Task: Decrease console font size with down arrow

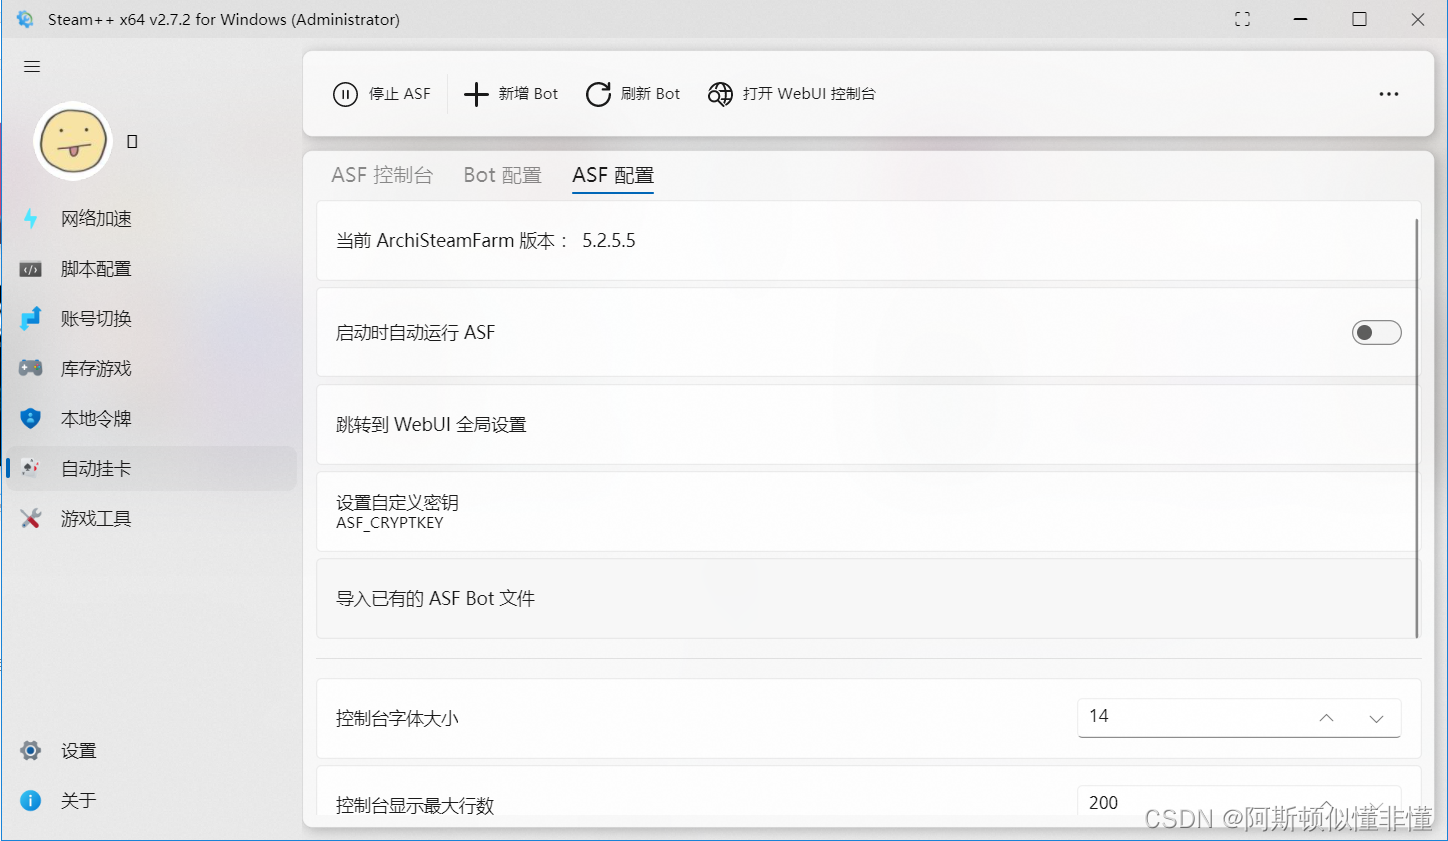Action: (1376, 718)
